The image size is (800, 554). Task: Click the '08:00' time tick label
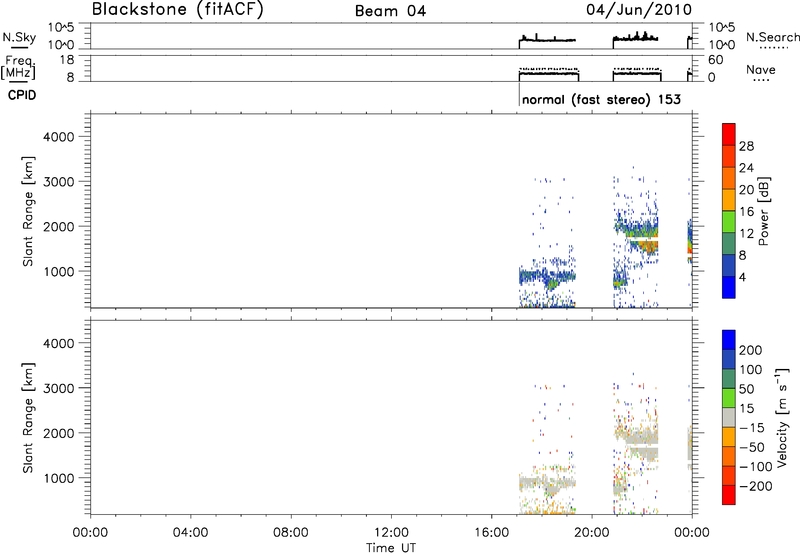pyautogui.click(x=291, y=533)
